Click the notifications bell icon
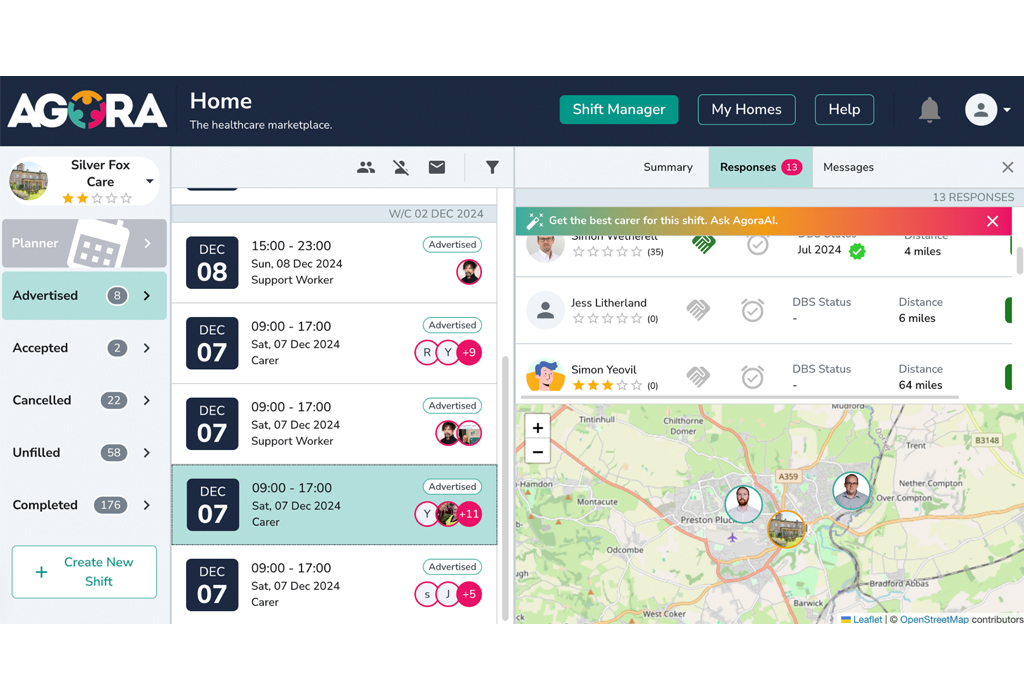Screen dimensions: 1024x700 [929, 110]
